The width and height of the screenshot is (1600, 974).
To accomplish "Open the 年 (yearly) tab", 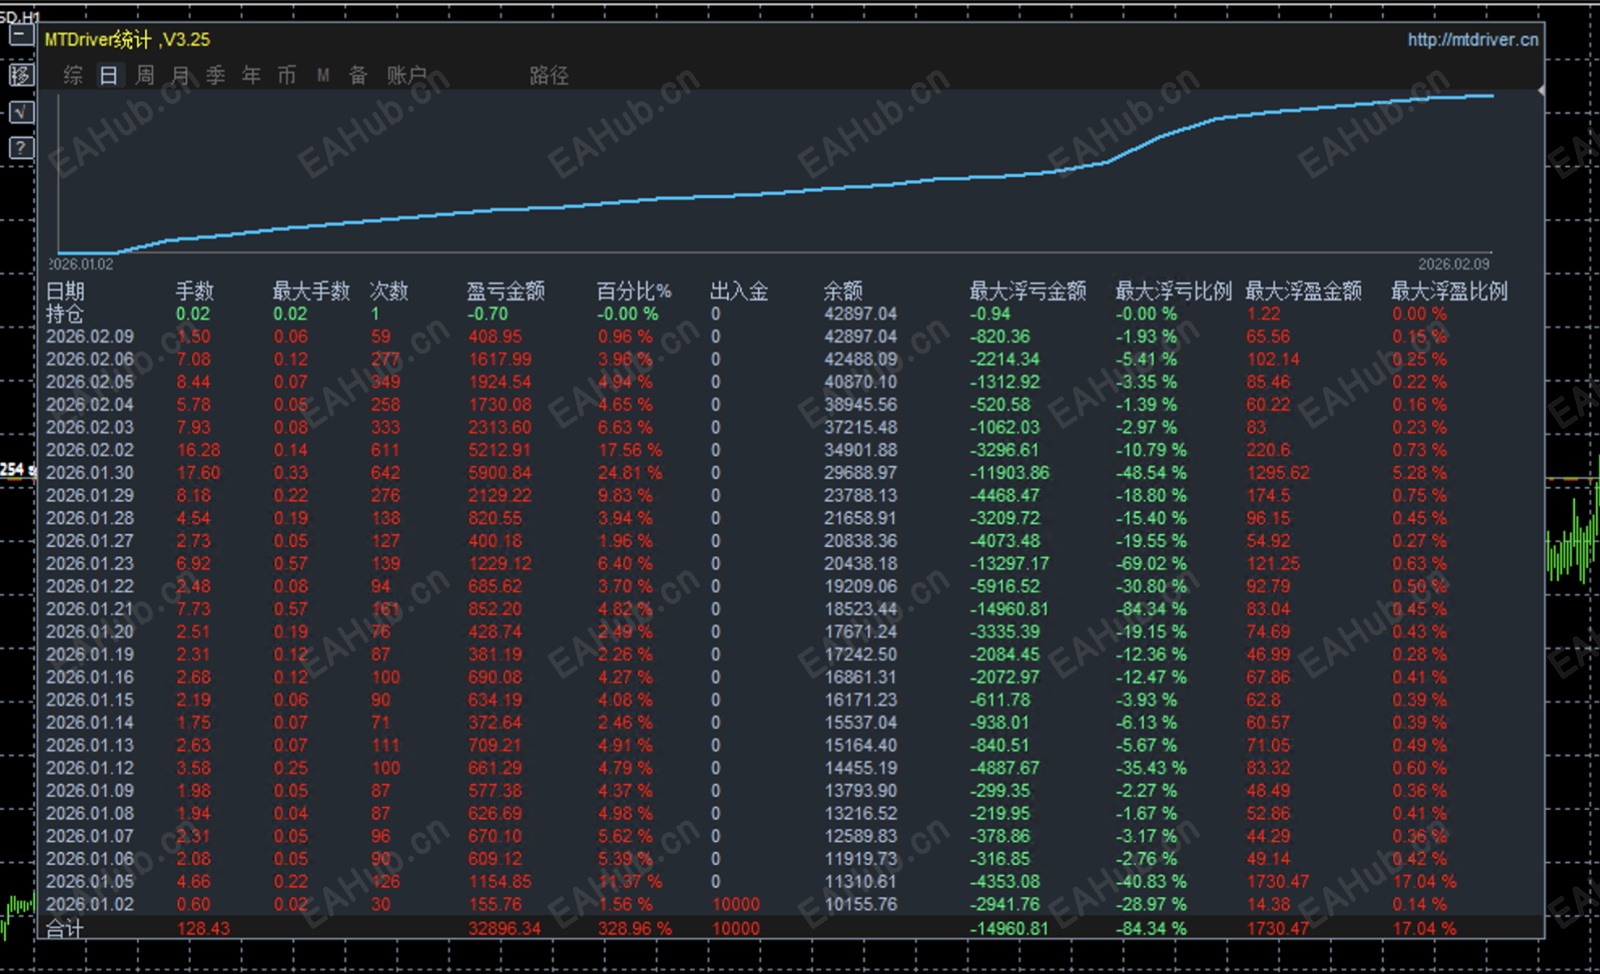I will tap(251, 75).
